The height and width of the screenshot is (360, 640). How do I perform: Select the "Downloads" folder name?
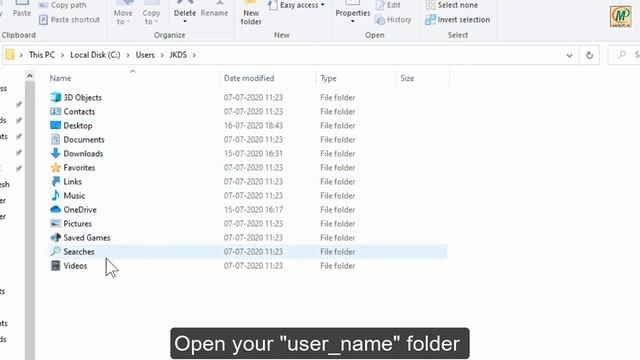pyautogui.click(x=83, y=153)
